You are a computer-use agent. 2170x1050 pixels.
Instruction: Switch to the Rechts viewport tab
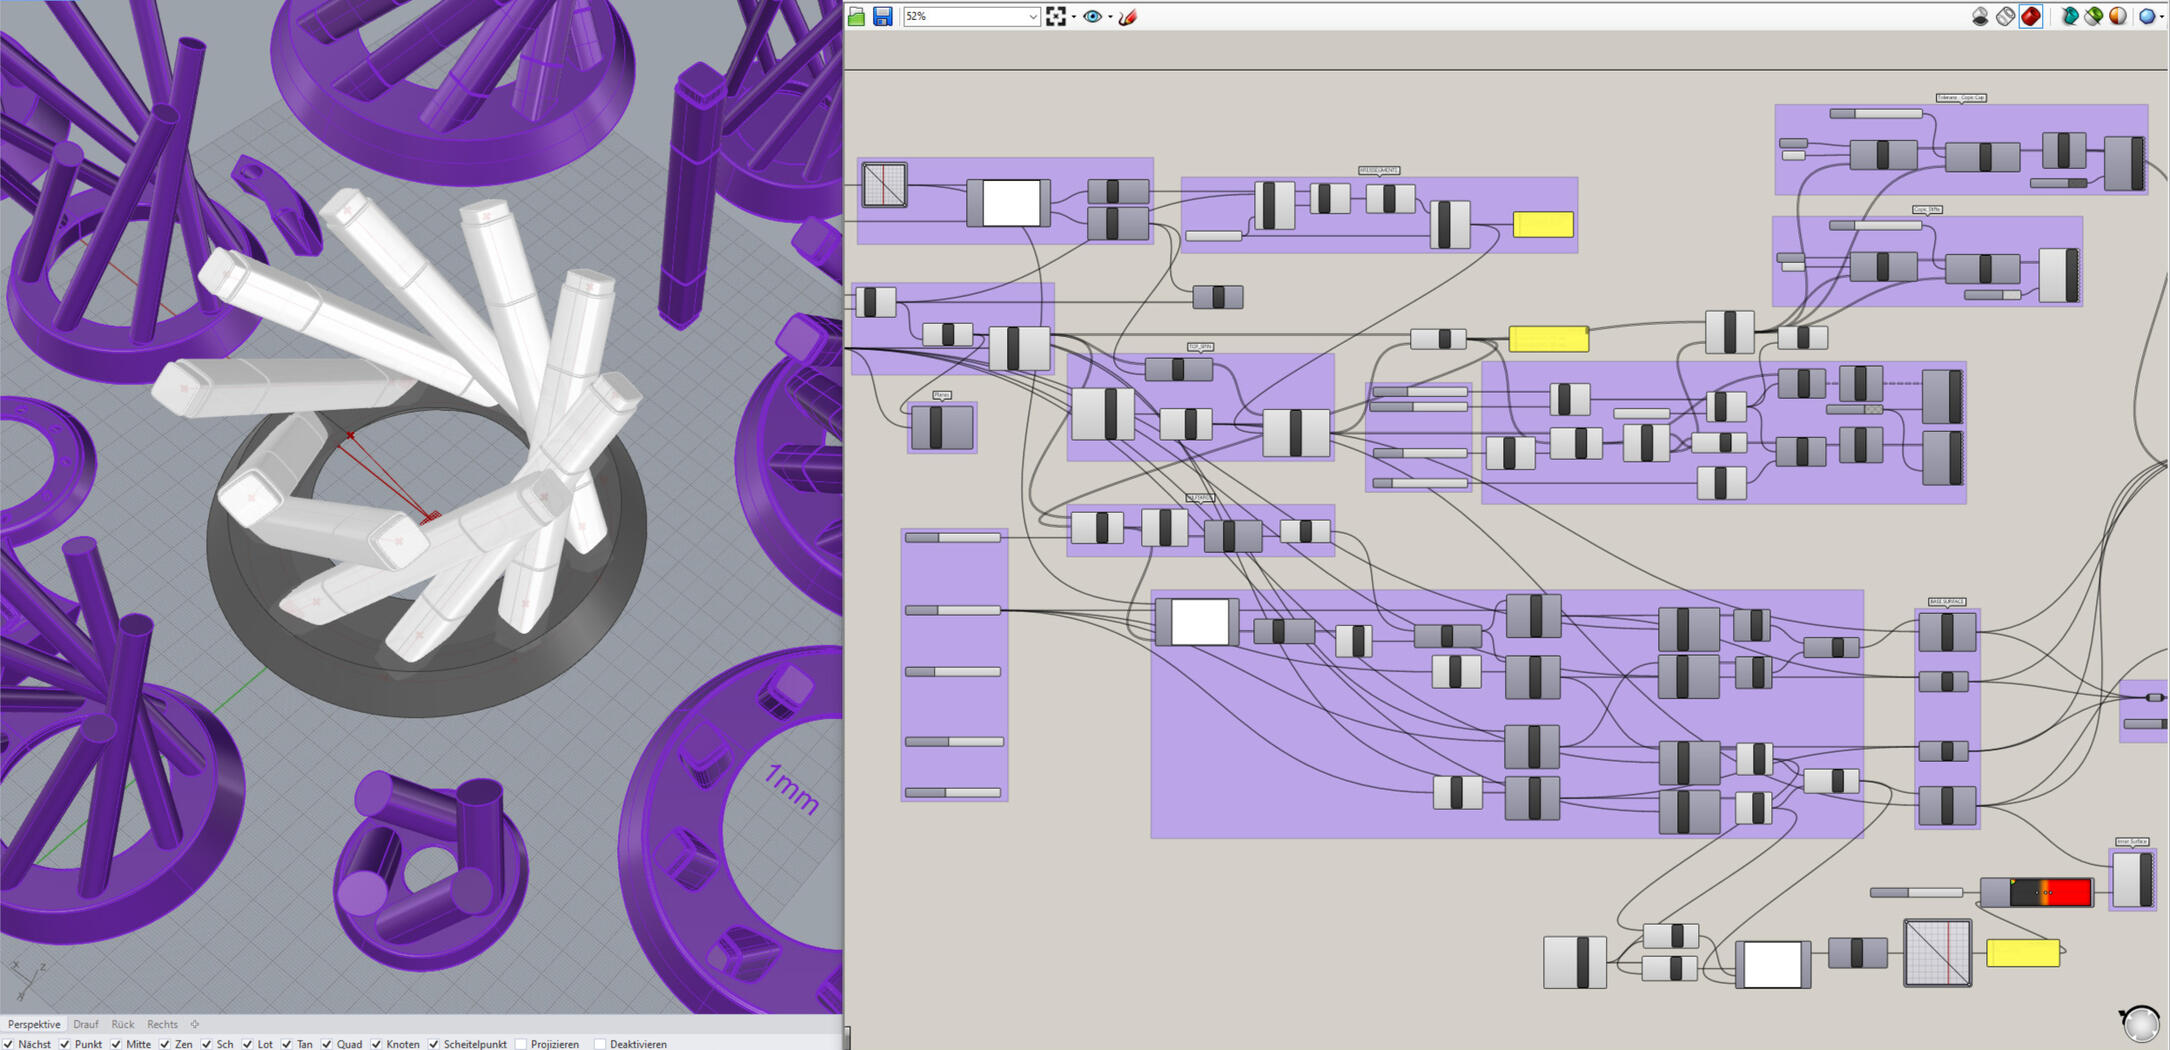162,1024
